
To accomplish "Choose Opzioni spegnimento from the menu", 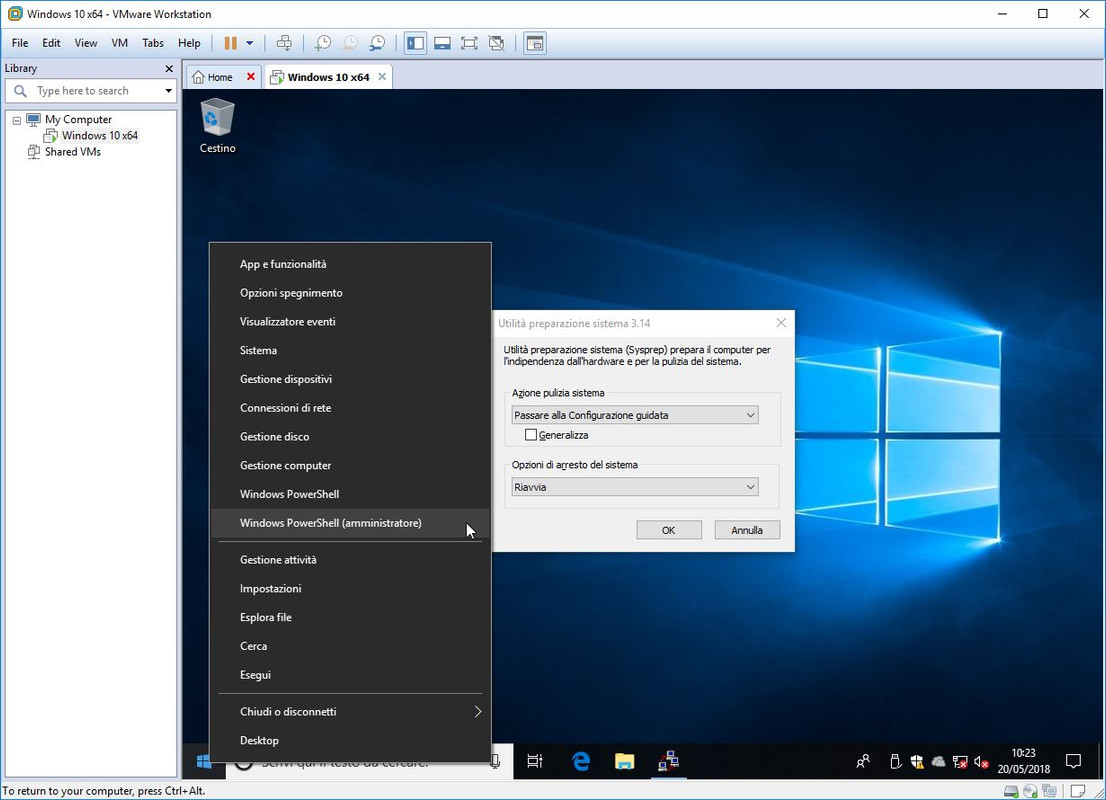I will (x=351, y=293).
